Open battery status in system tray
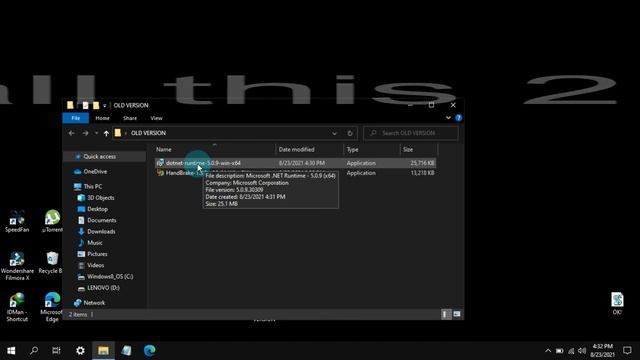Screen dimensions: 640x360 (560, 351)
